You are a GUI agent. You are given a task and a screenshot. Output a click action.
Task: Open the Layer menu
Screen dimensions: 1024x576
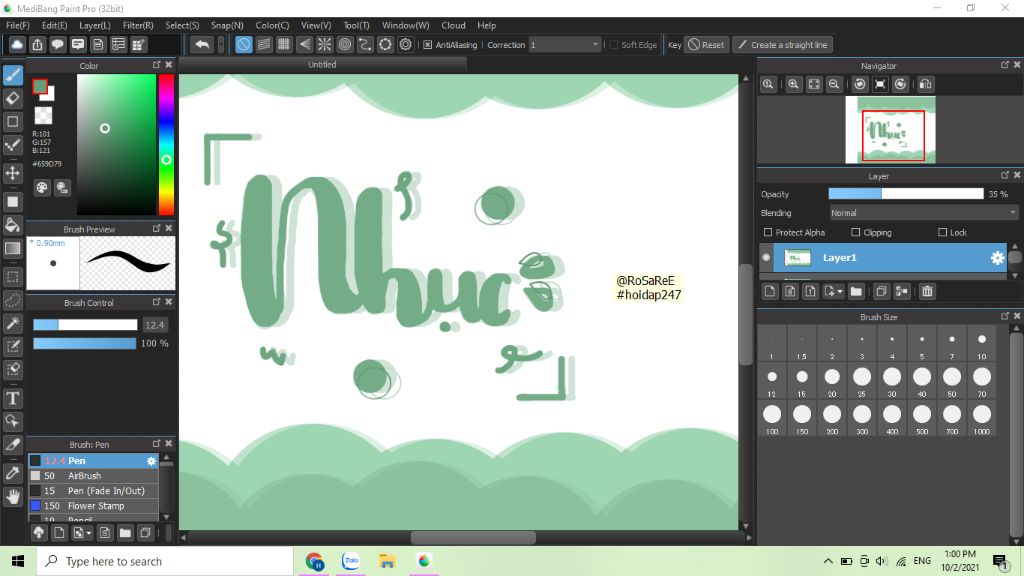[x=95, y=25]
